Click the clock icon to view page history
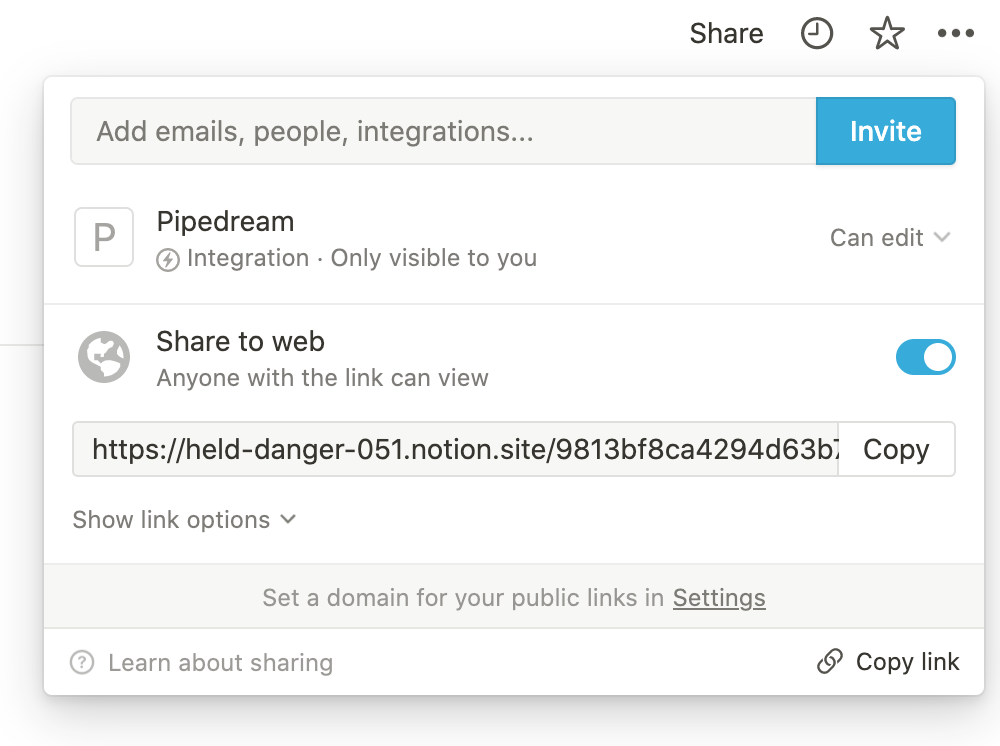1000x746 pixels. 816,32
